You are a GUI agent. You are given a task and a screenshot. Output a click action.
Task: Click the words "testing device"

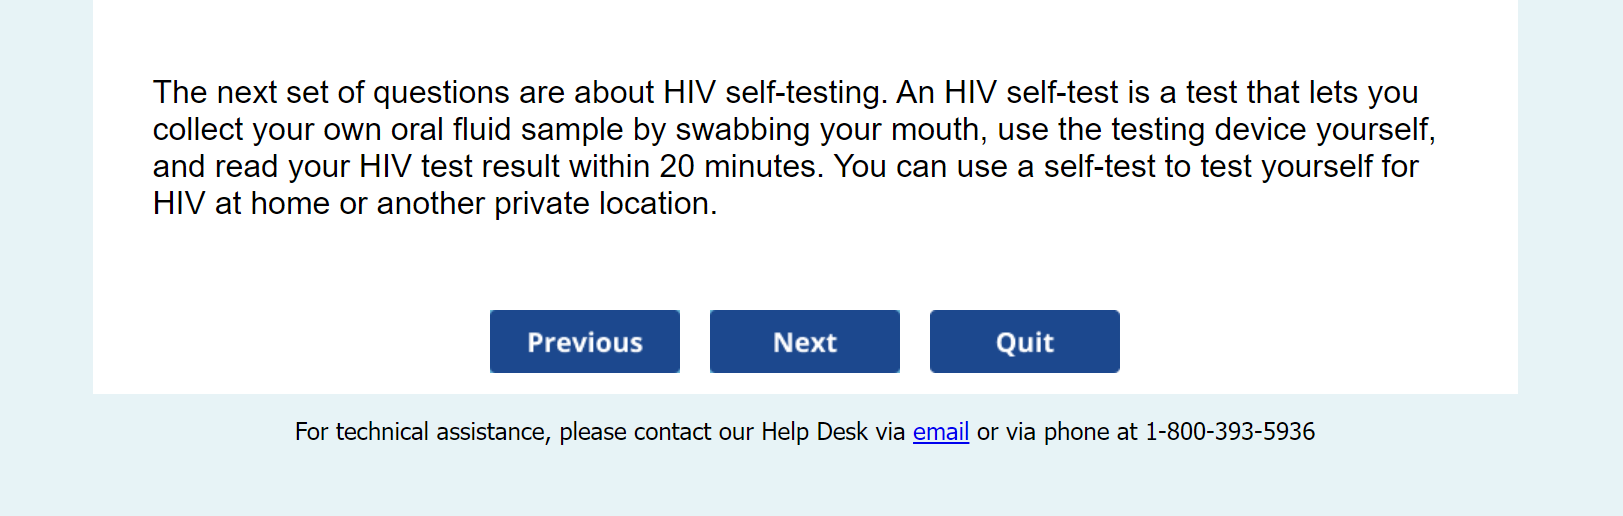click(x=1208, y=129)
